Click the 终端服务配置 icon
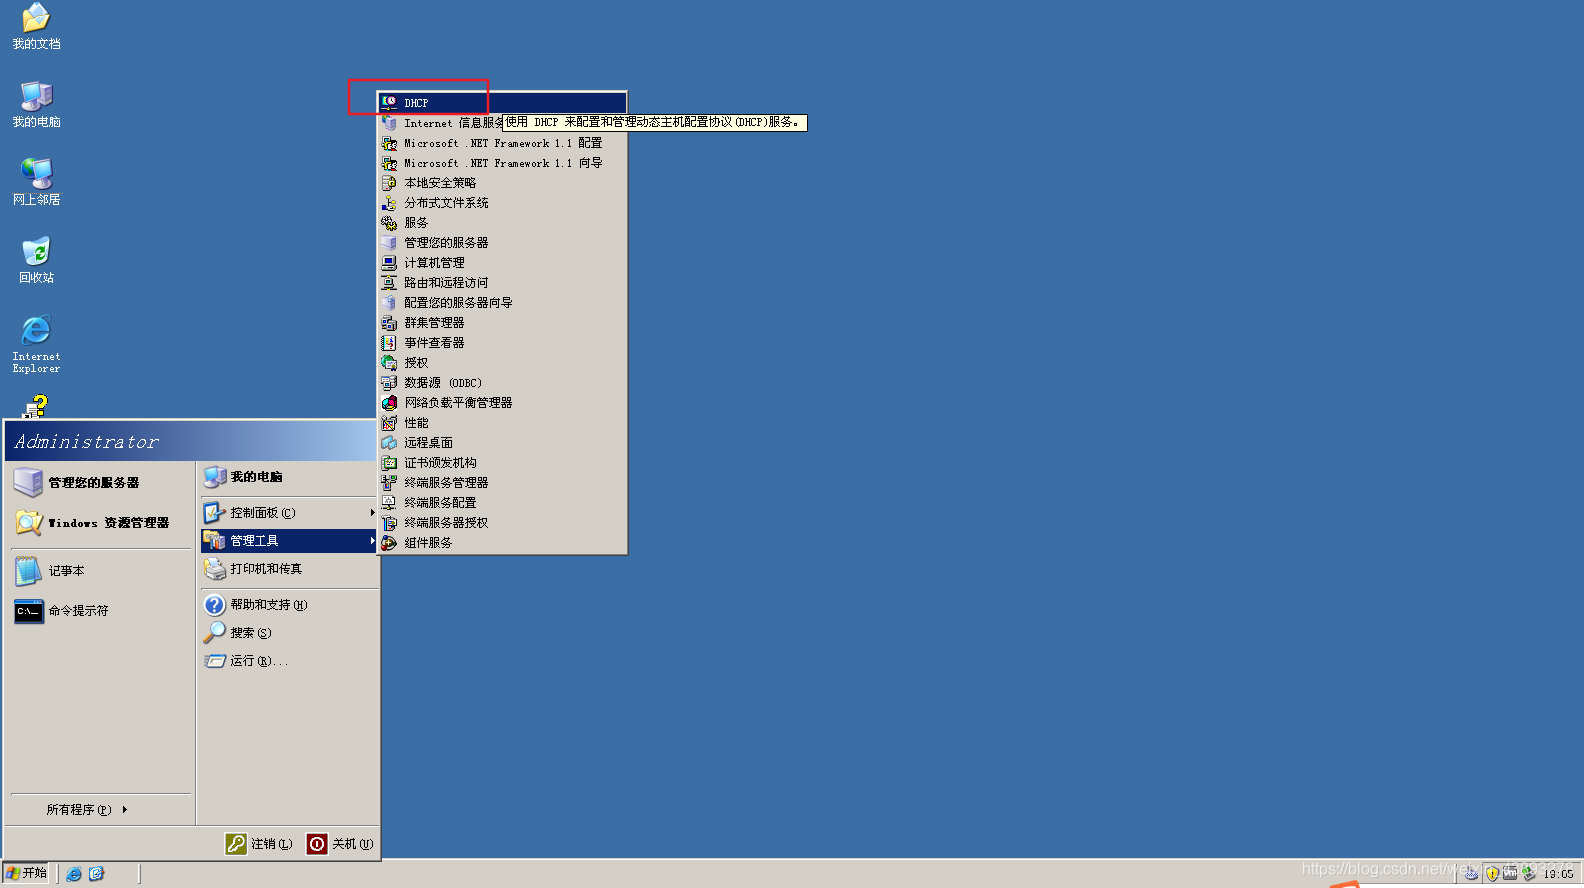Viewport: 1584px width, 888px height. (x=389, y=503)
